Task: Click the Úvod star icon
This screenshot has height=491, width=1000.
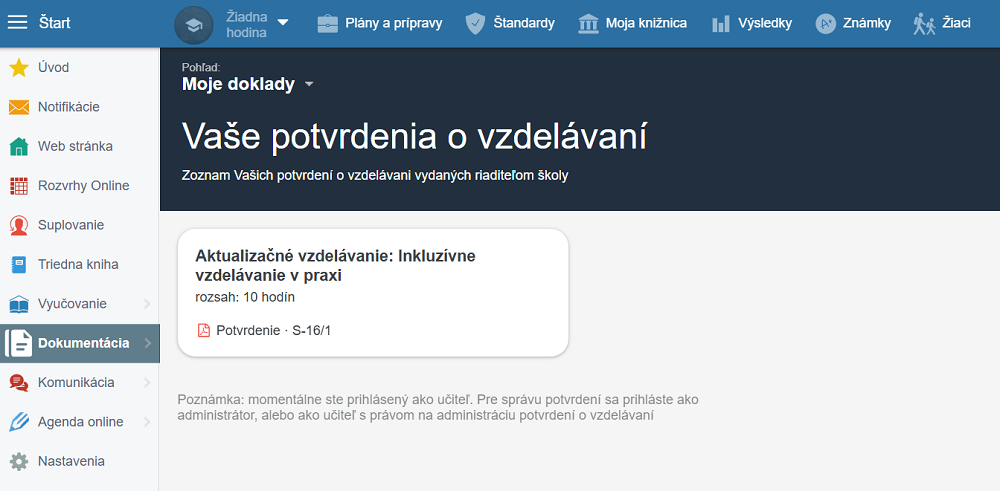Action: 18,68
